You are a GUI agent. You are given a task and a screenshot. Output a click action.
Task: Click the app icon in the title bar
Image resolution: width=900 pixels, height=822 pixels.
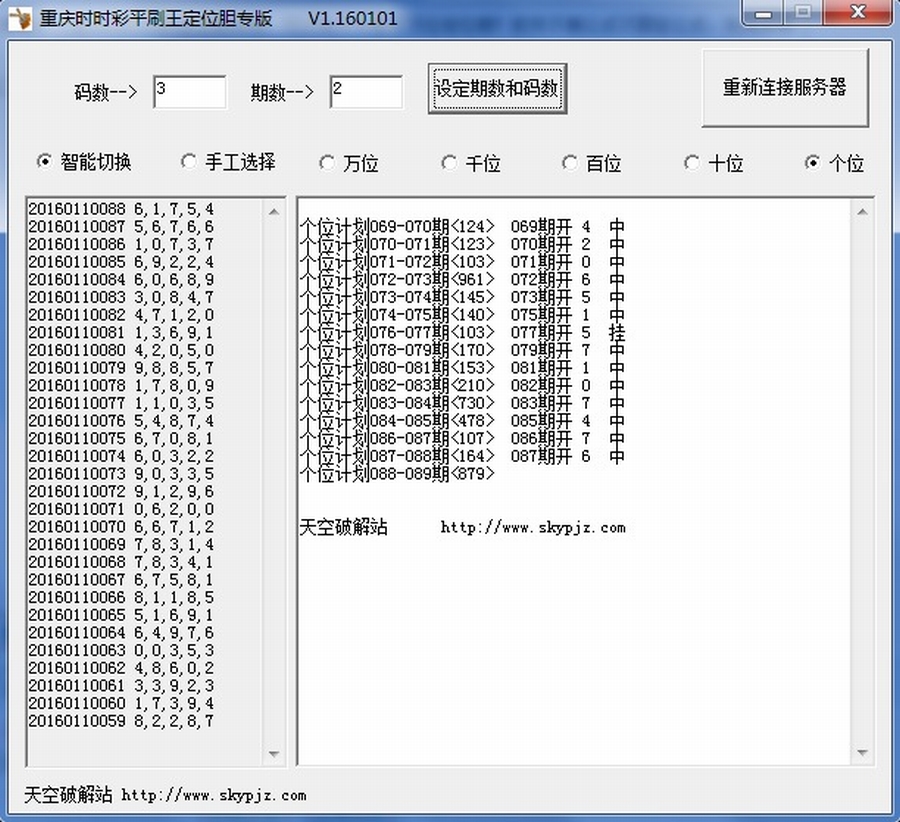click(20, 17)
